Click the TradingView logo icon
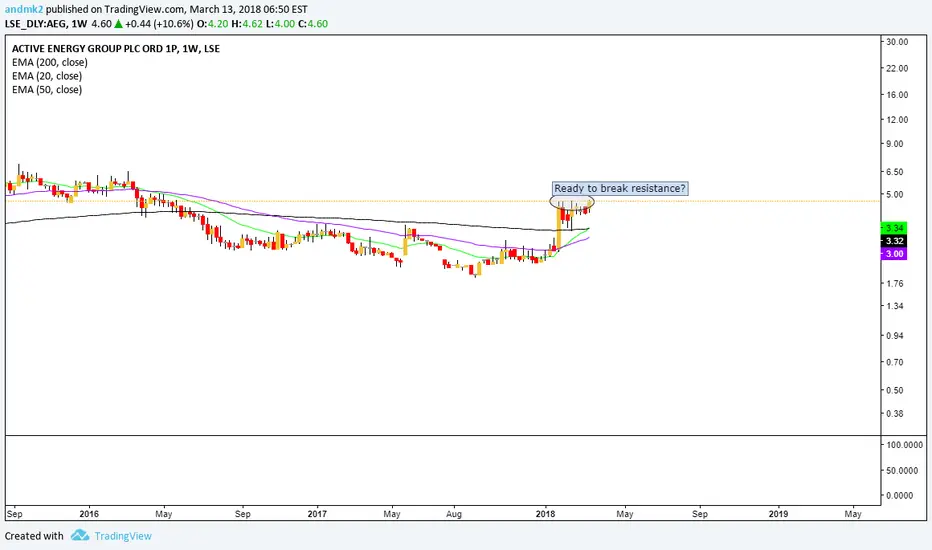 pos(80,536)
